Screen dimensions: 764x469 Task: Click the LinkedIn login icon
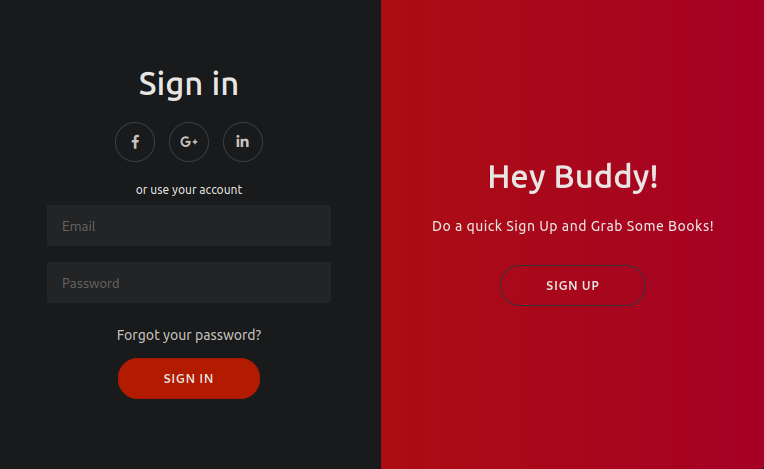(243, 142)
